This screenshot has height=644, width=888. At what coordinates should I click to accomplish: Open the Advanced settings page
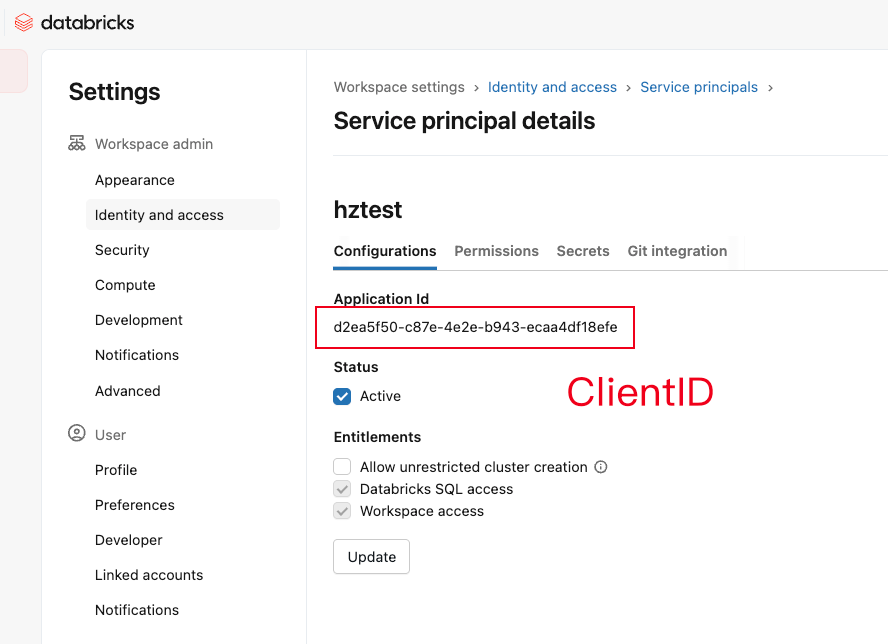(x=128, y=391)
